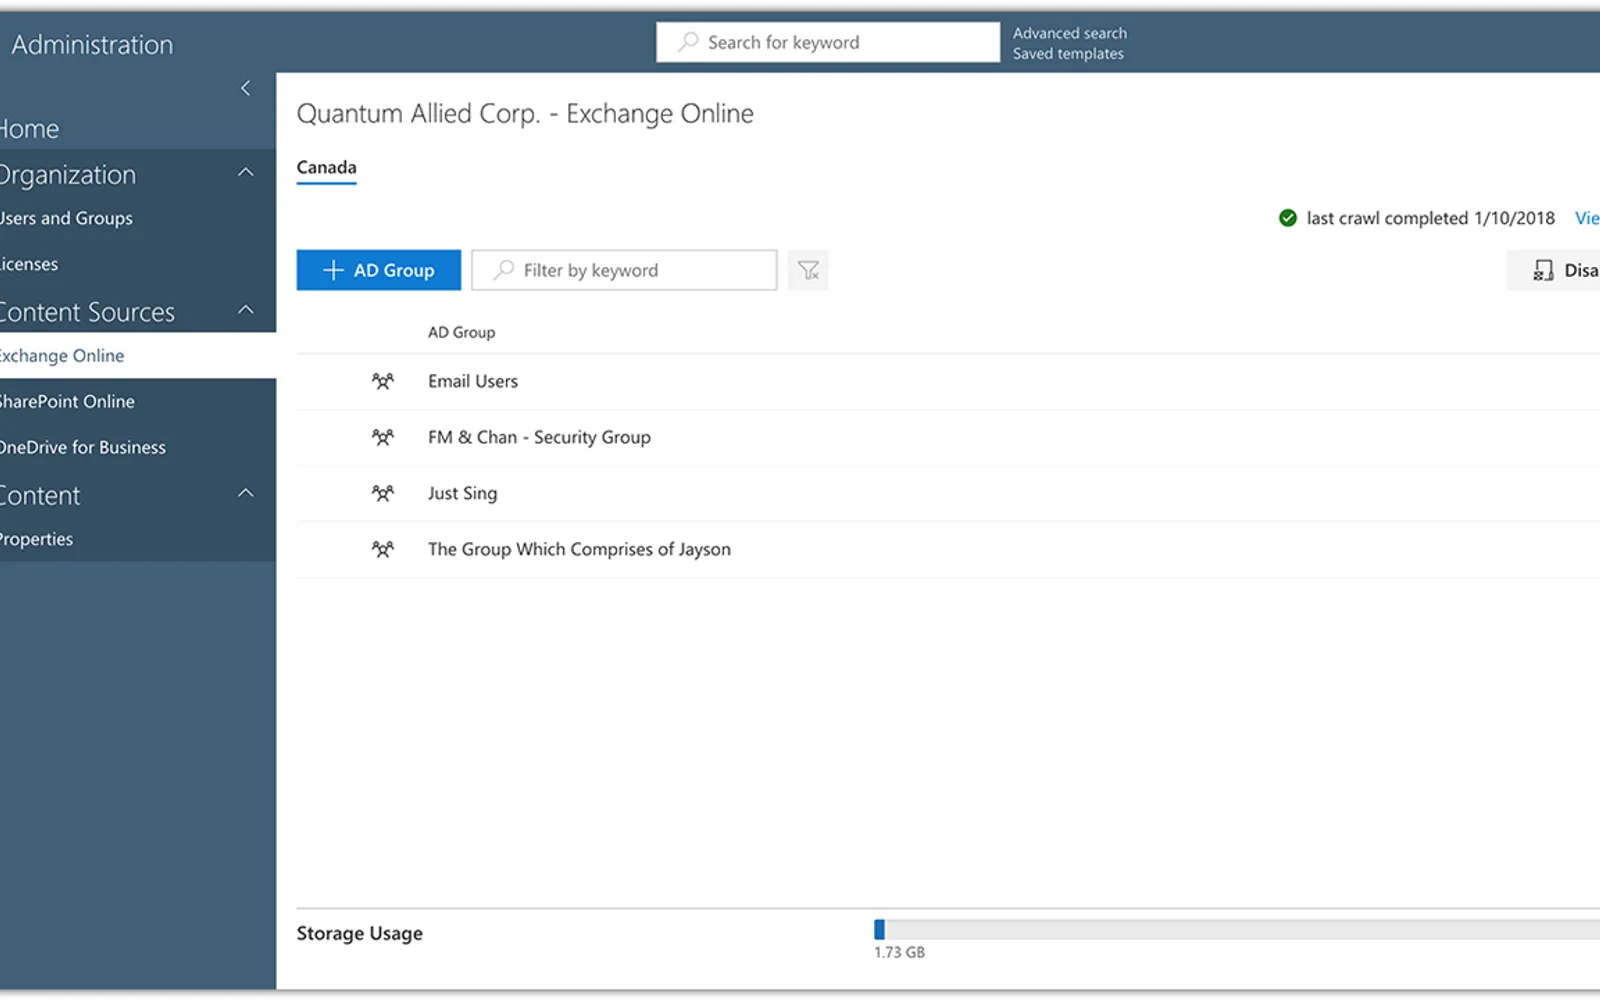1600x1000 pixels.
Task: Go to the Licenses page
Action: 29,264
